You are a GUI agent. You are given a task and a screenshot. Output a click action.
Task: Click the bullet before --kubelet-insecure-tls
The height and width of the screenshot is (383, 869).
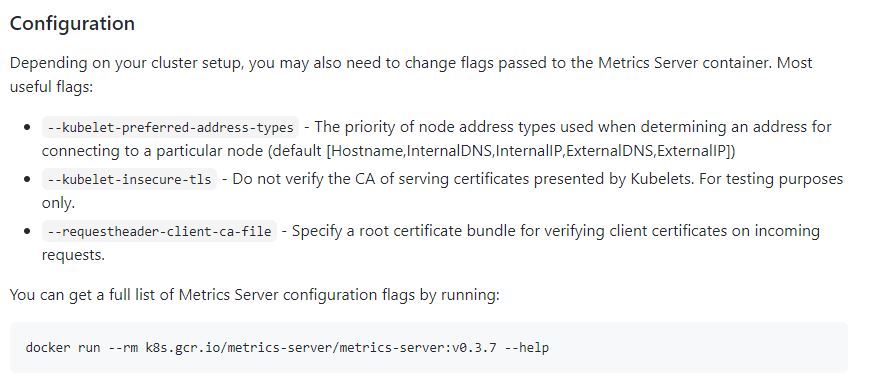tap(27, 180)
